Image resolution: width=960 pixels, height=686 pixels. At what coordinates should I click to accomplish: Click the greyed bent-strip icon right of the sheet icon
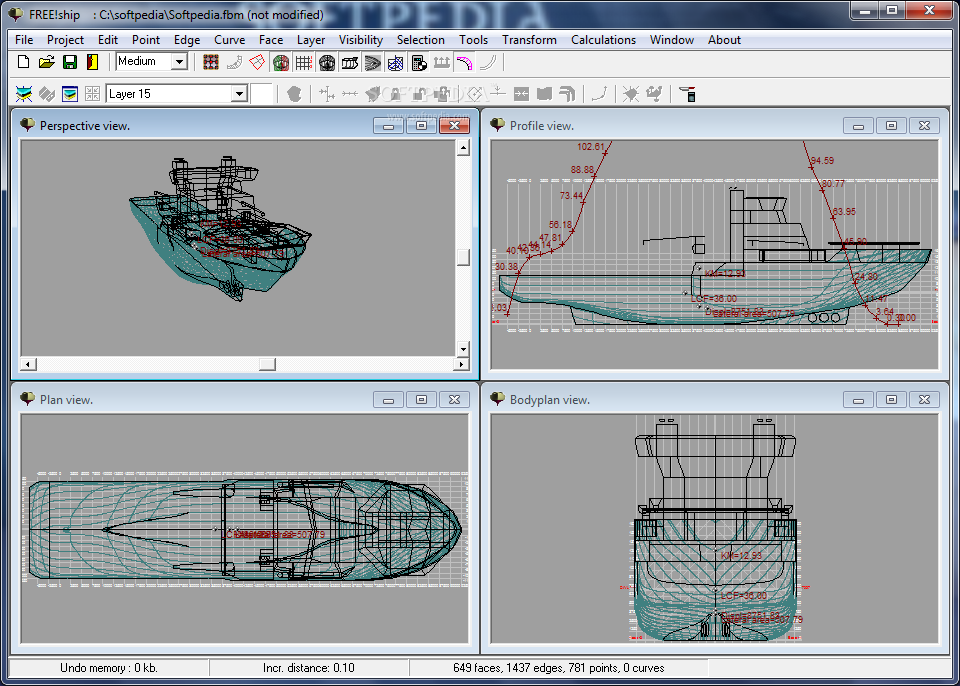568,94
